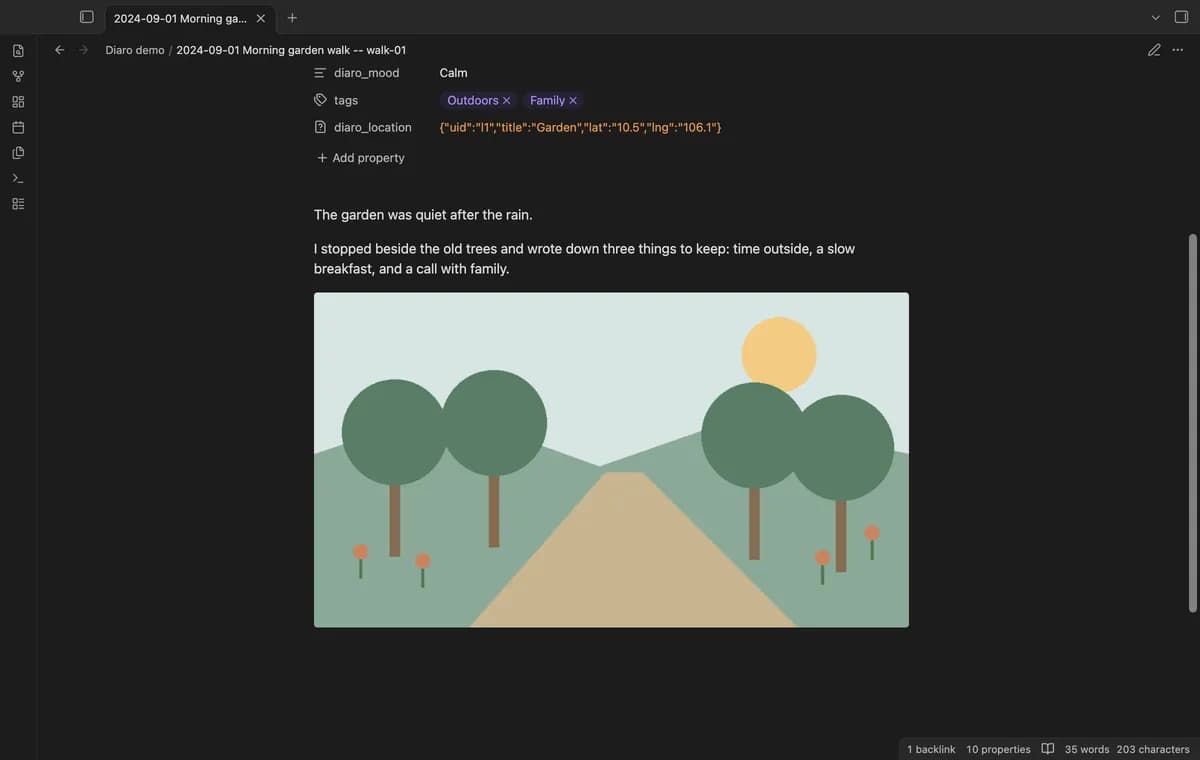Open more options three-dot menu

[x=1178, y=50]
